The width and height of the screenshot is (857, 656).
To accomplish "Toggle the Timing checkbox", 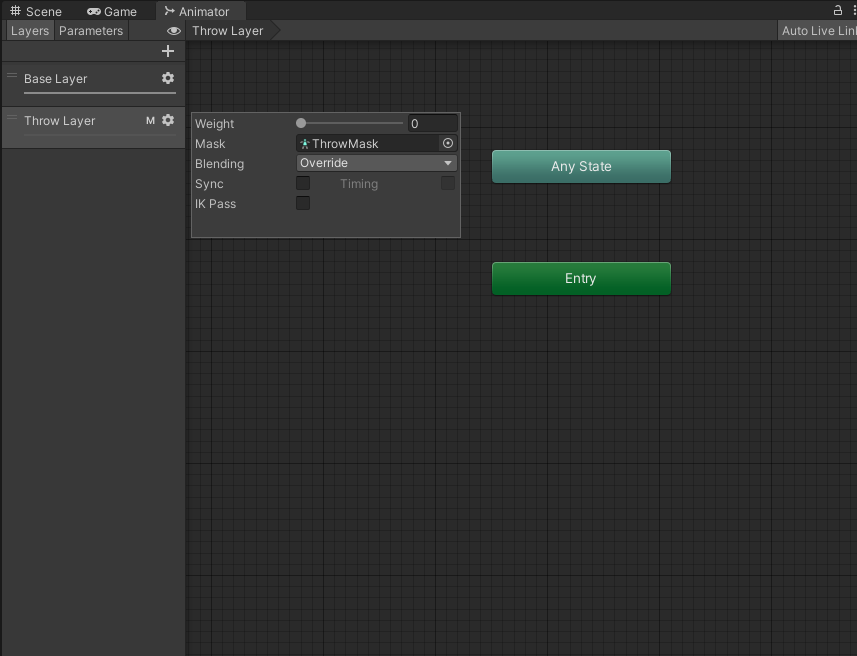I will [x=448, y=183].
